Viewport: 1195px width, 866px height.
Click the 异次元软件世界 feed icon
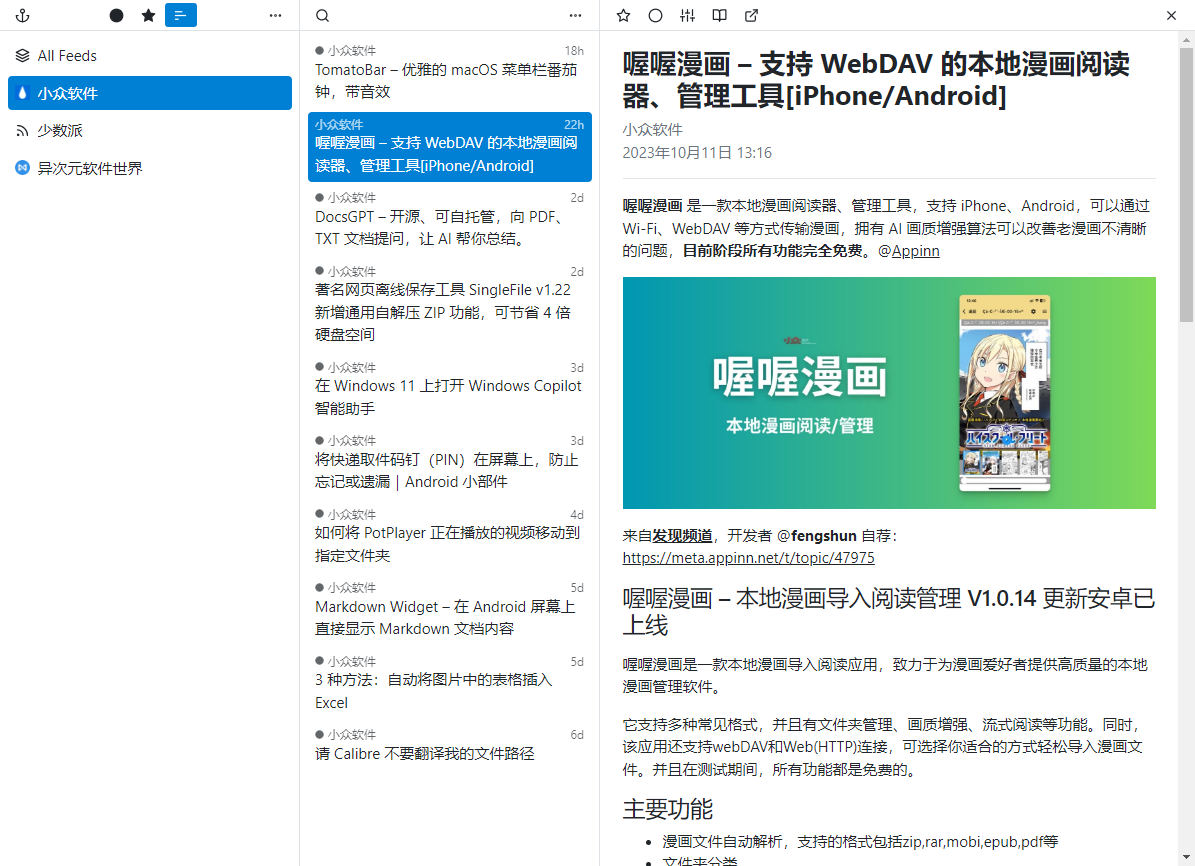click(22, 168)
